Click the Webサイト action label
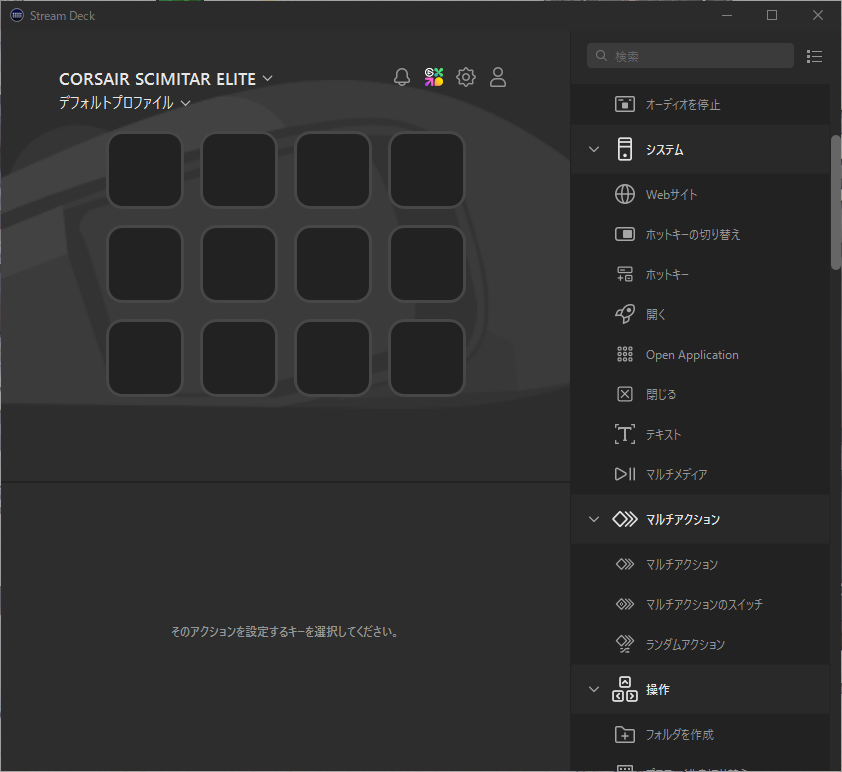The image size is (842, 772). [671, 194]
